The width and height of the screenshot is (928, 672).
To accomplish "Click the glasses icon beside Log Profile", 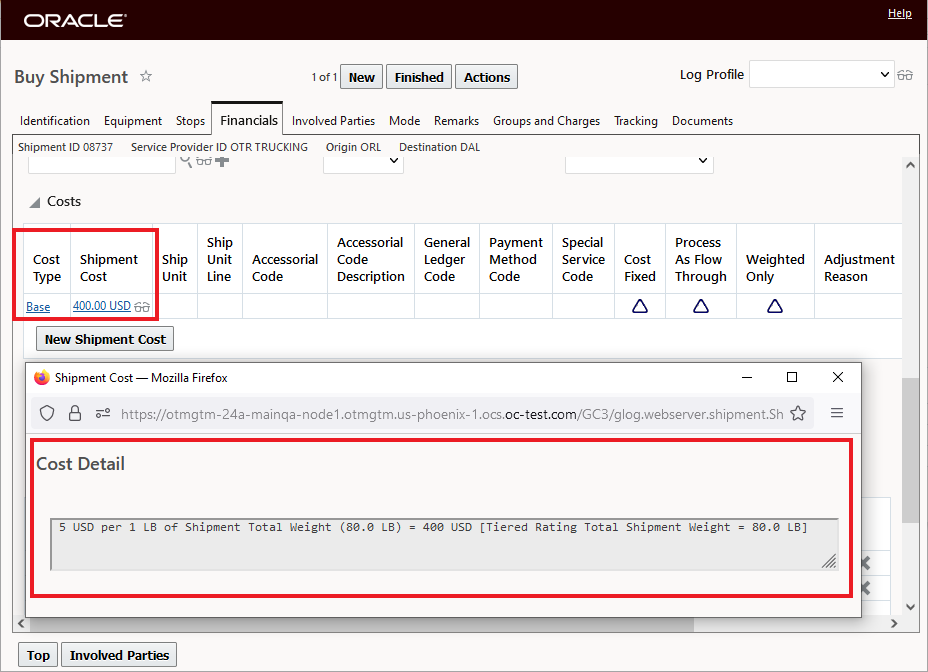I will (x=905, y=75).
